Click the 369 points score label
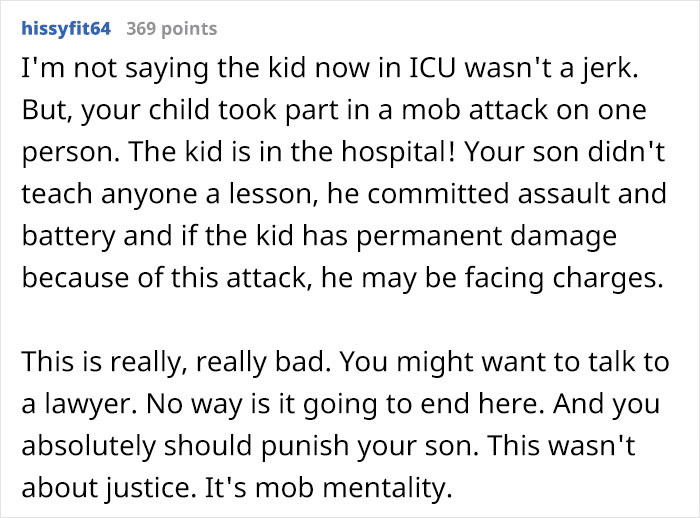Screen dimensions: 700x518 172,29
